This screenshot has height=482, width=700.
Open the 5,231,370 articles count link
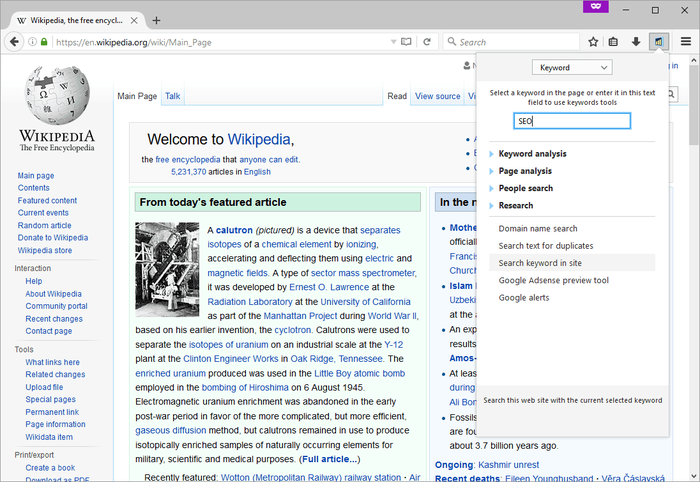click(188, 172)
